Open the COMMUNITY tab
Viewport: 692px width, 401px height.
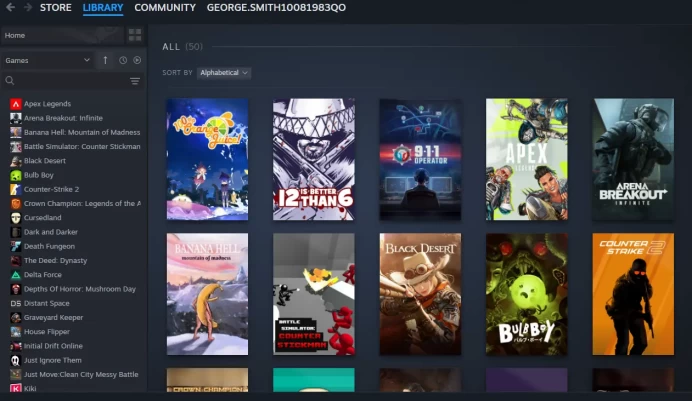click(x=165, y=7)
